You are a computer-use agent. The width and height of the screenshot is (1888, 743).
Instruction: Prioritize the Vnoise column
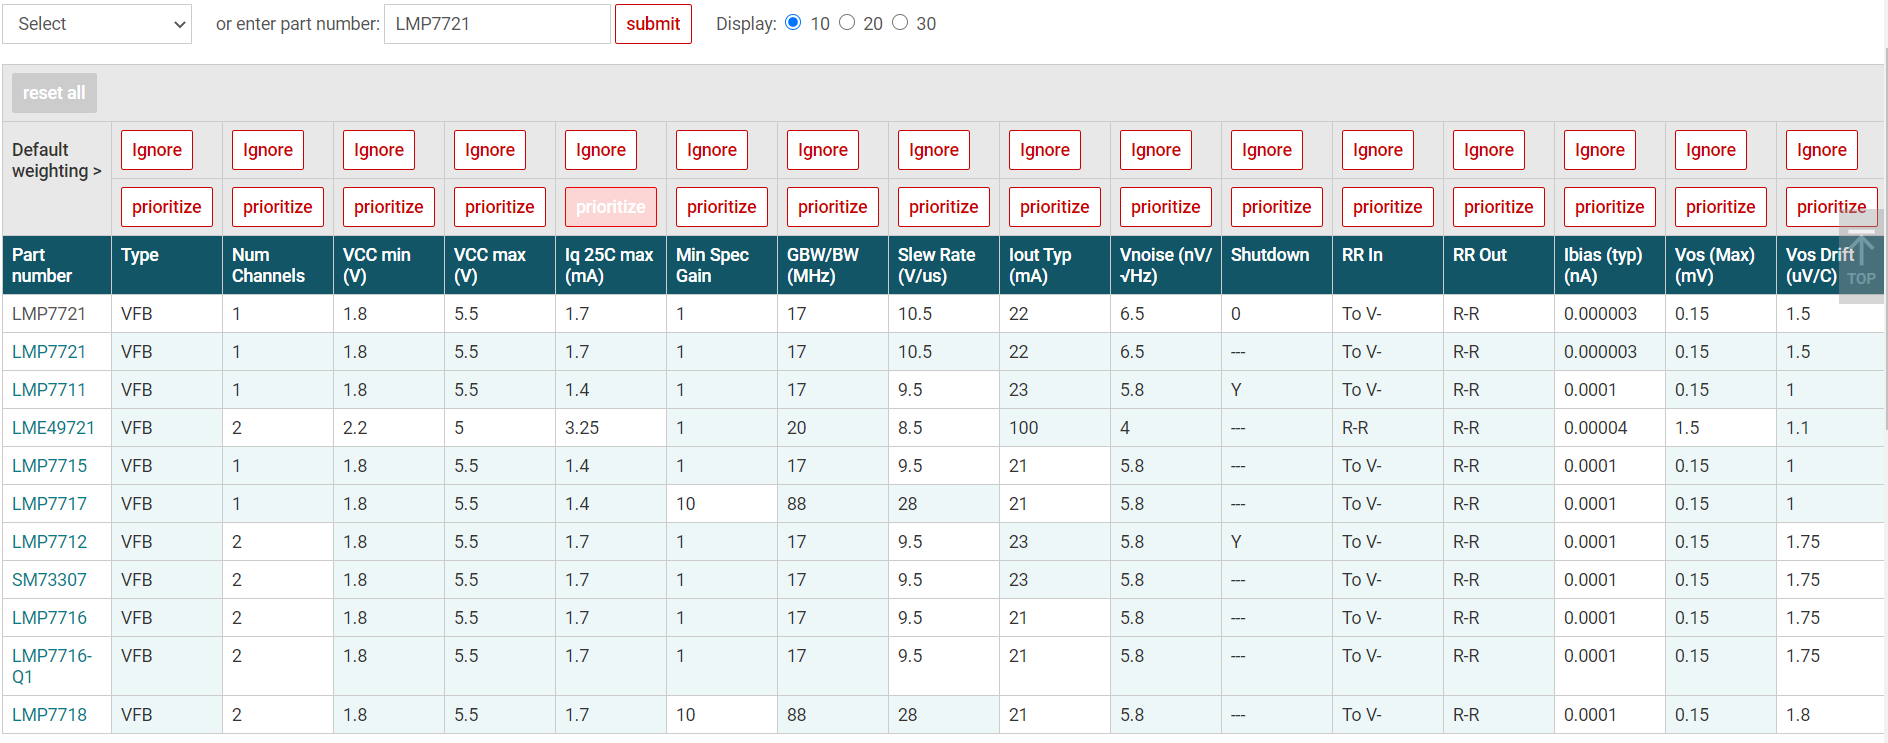(x=1166, y=207)
